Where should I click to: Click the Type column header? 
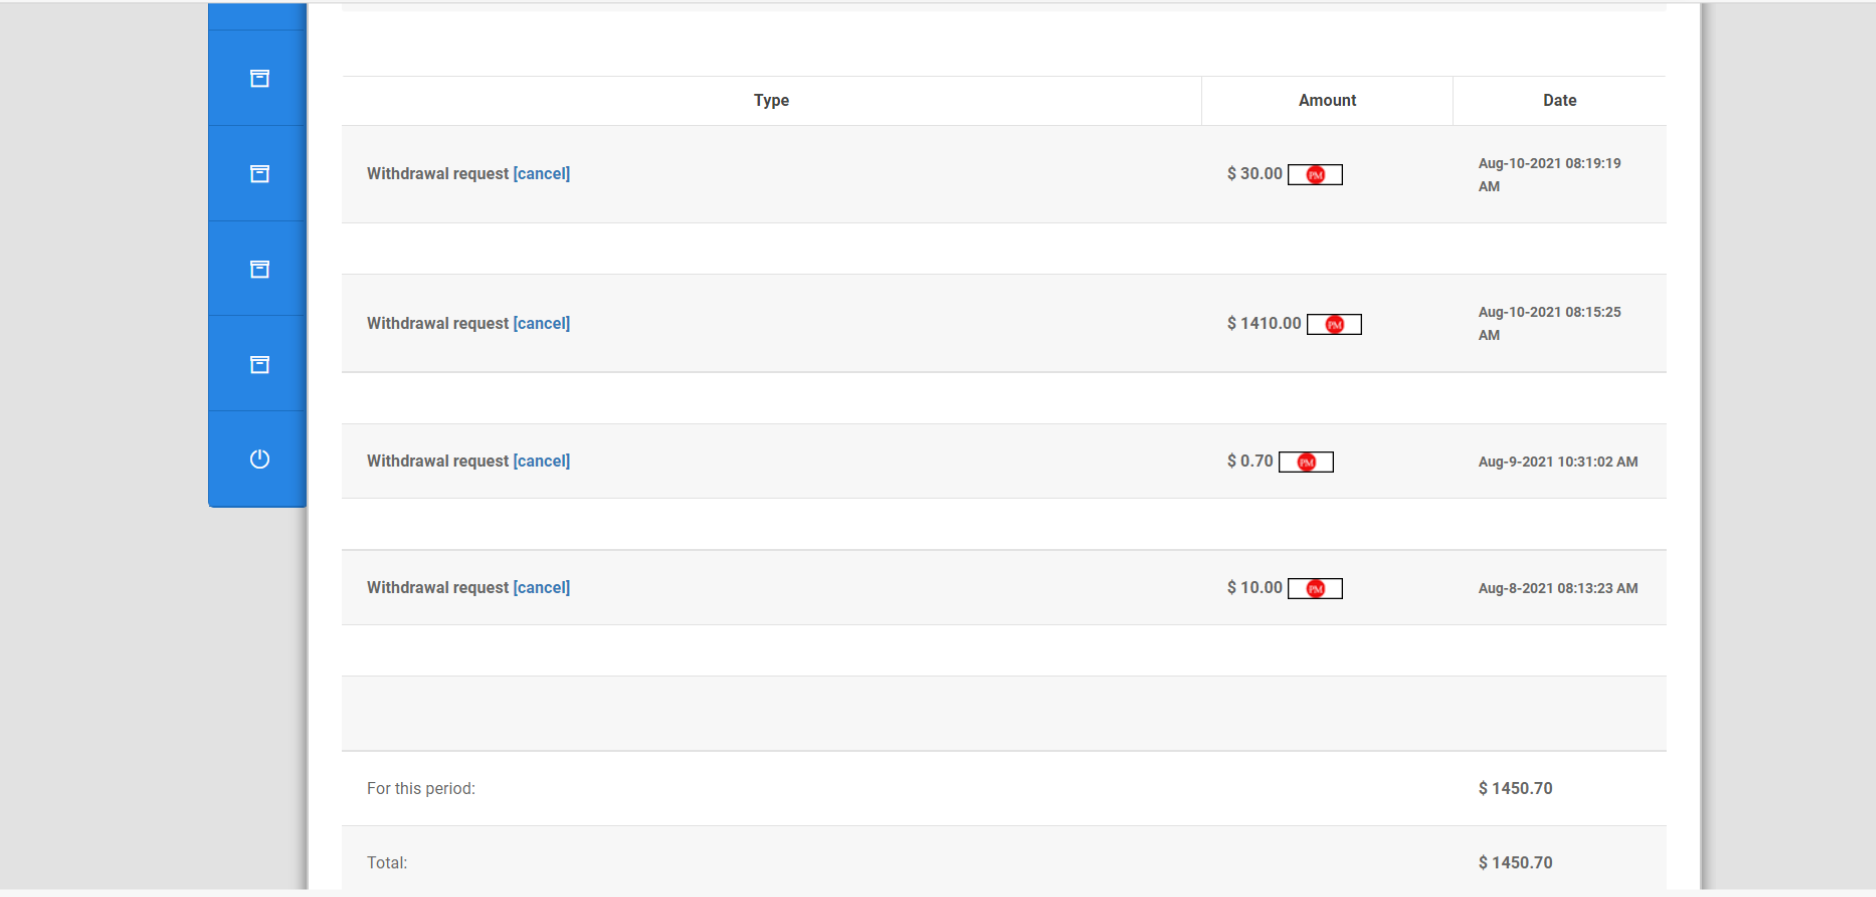771,100
